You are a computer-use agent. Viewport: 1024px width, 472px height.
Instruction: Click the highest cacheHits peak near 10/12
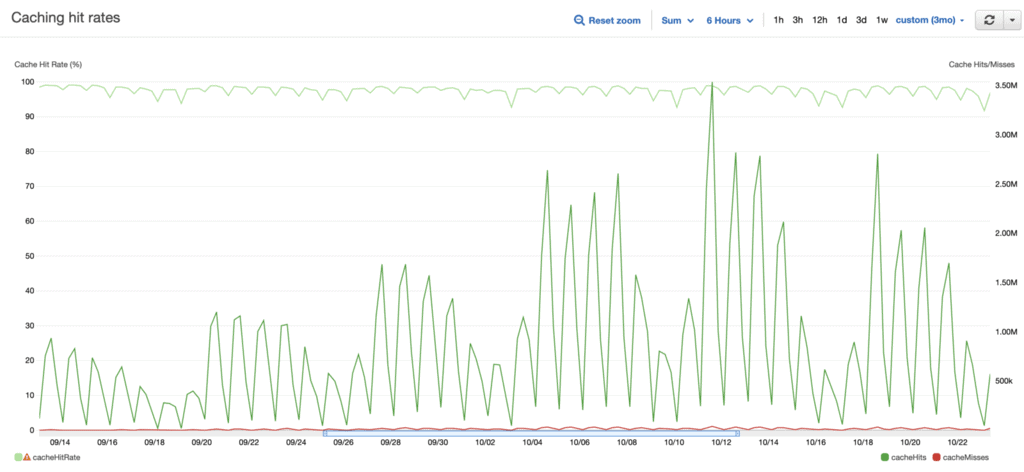(712, 83)
